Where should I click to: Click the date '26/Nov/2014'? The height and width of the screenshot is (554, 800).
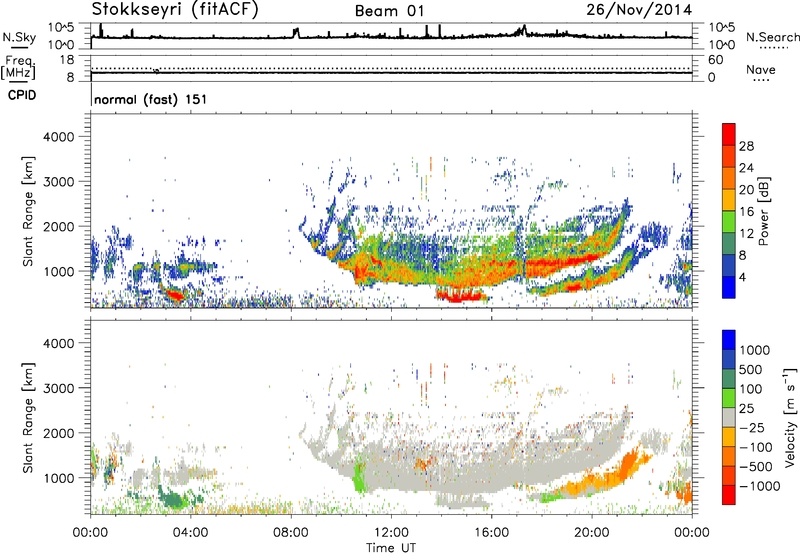pos(639,10)
